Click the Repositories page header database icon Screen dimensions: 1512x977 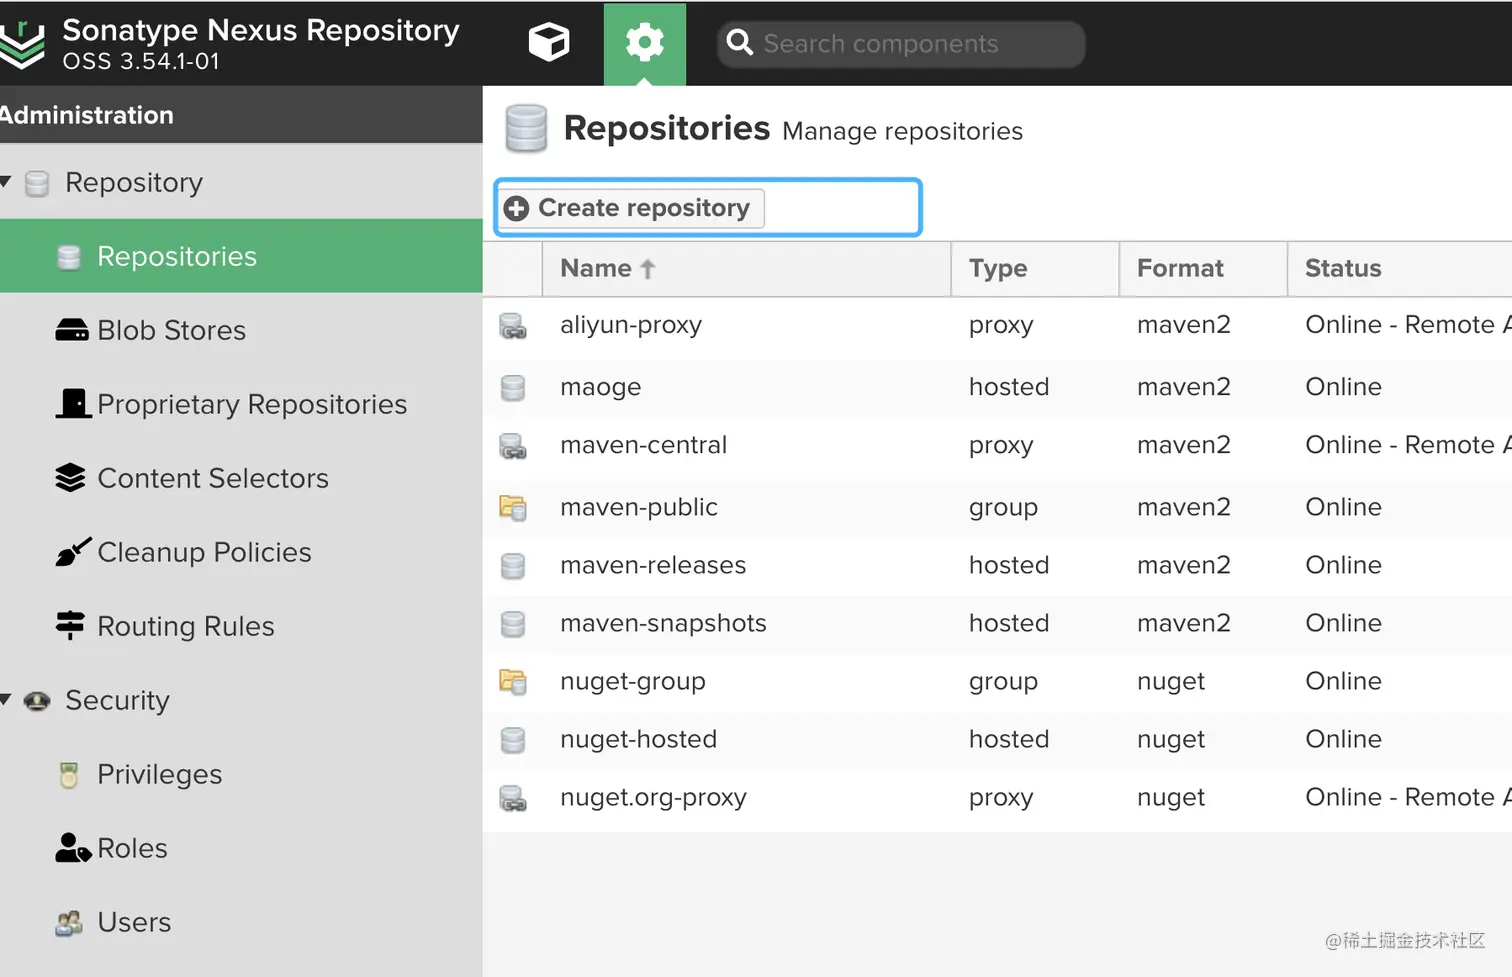click(526, 129)
